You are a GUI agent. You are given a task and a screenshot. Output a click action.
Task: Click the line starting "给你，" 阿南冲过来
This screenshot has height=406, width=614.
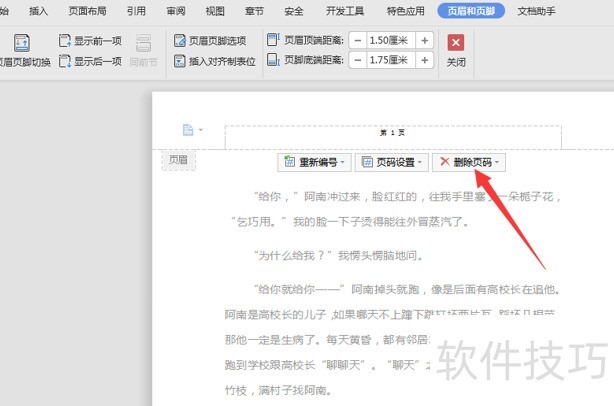tap(407, 196)
